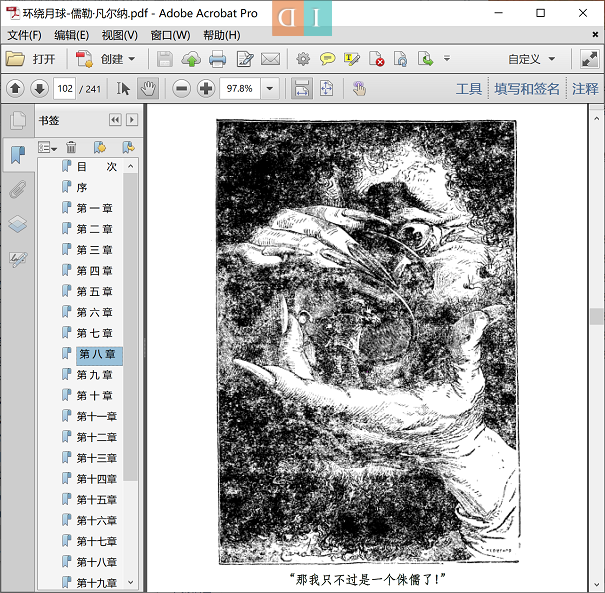Jump to bookmark 第十二章

[96, 437]
